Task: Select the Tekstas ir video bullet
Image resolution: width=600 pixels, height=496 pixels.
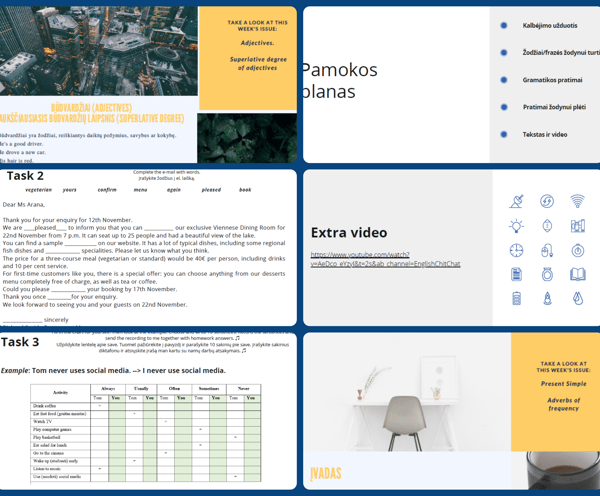Action: 545,134
